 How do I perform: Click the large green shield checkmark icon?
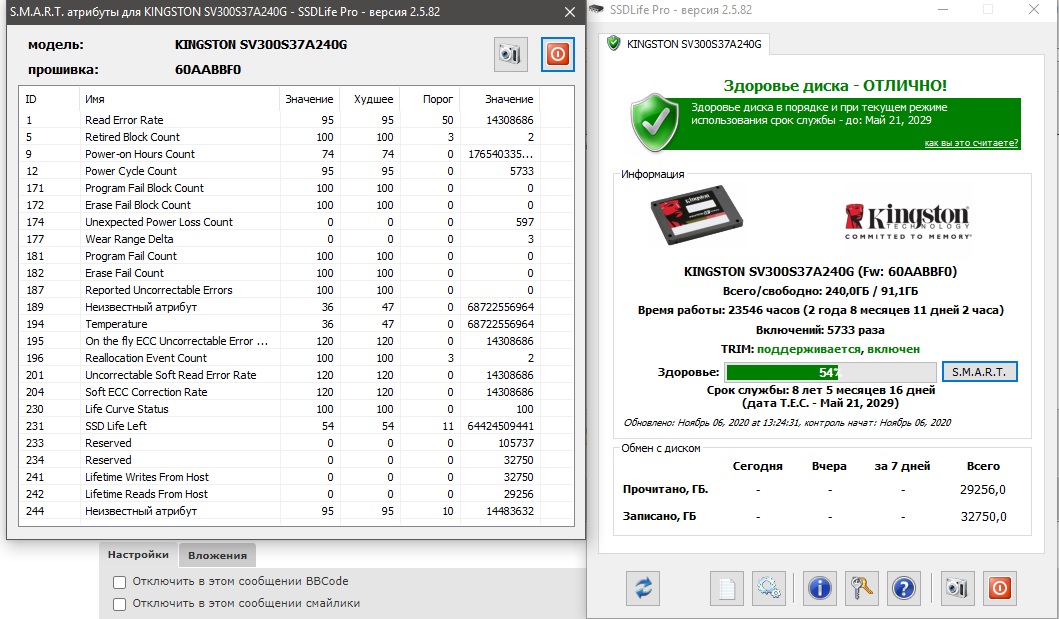(654, 123)
